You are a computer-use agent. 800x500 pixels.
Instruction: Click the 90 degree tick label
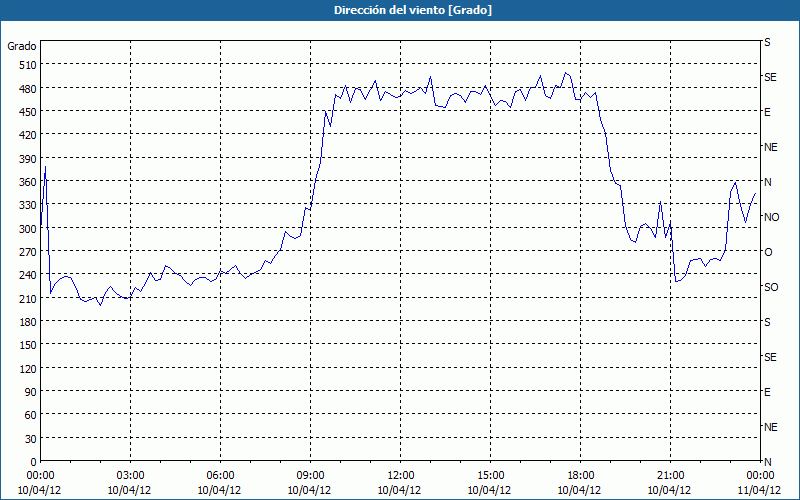pos(31,392)
